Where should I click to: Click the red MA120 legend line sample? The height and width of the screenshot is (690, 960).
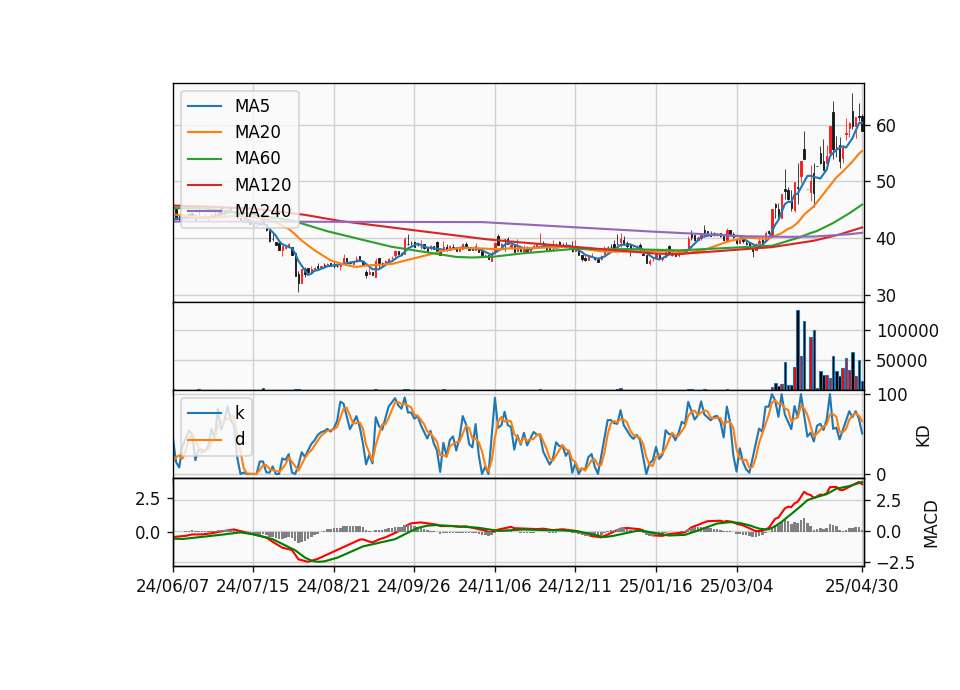(x=204, y=185)
